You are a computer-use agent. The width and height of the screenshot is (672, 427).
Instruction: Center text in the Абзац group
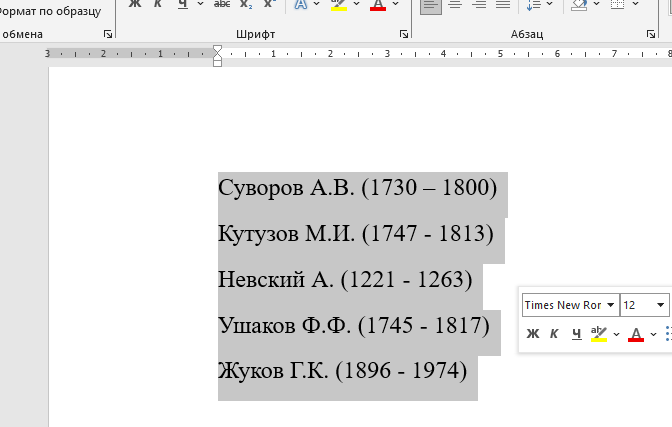click(x=455, y=4)
